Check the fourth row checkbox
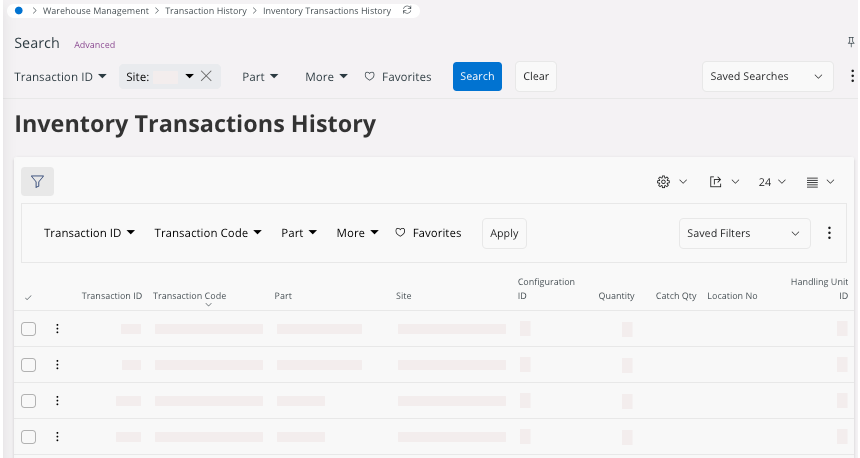 [x=29, y=437]
